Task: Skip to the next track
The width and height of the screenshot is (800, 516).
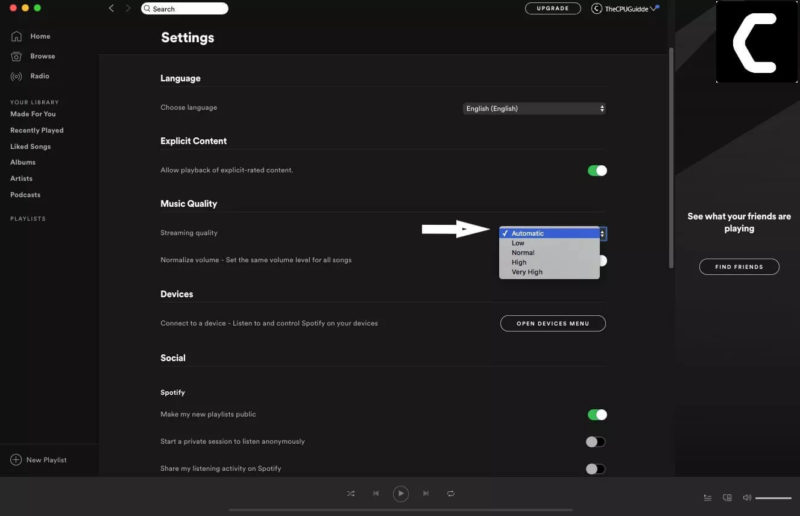Action: click(426, 493)
